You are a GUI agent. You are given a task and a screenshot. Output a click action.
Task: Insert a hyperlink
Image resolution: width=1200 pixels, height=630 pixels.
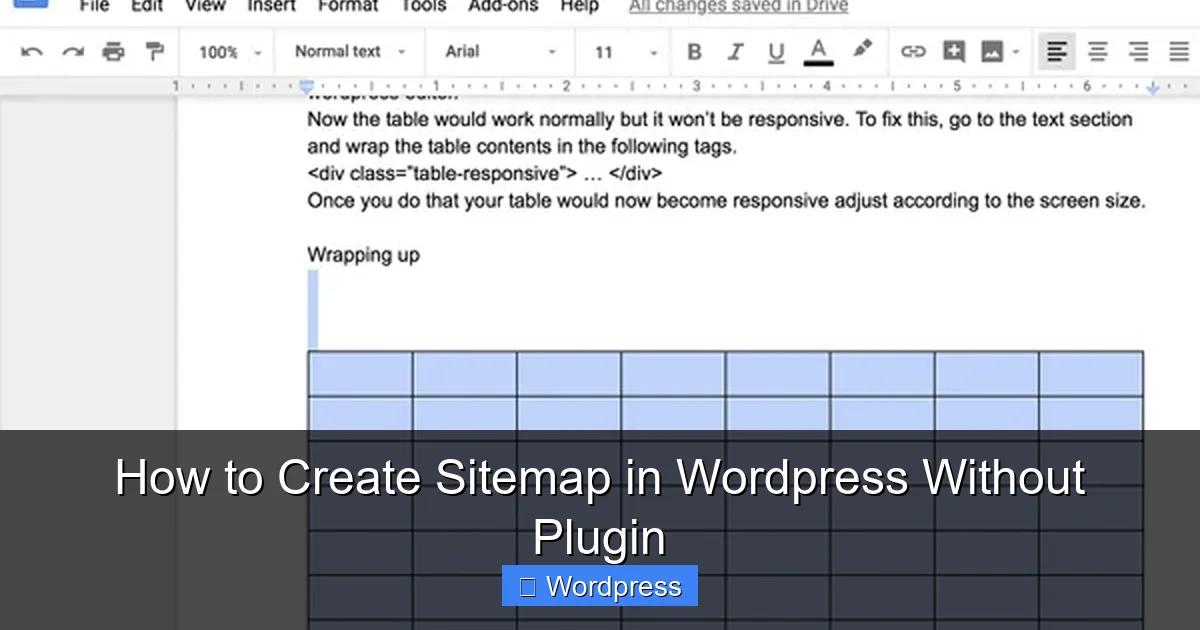click(913, 51)
